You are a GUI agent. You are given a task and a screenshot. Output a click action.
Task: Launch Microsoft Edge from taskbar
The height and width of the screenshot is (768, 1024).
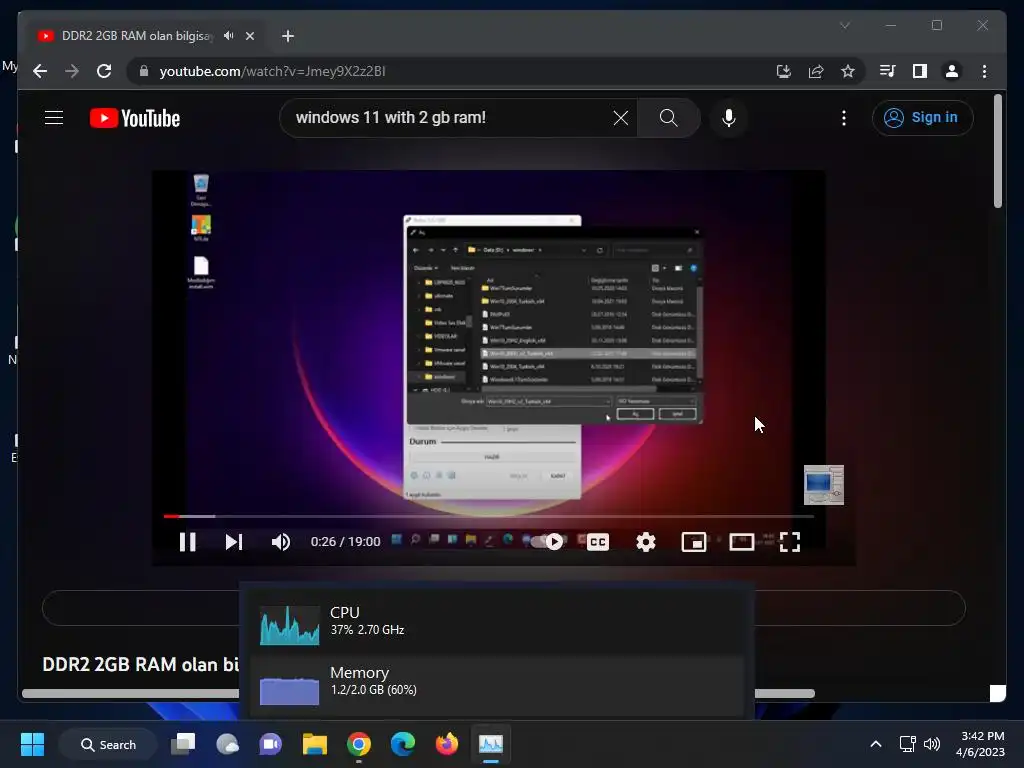(x=402, y=744)
